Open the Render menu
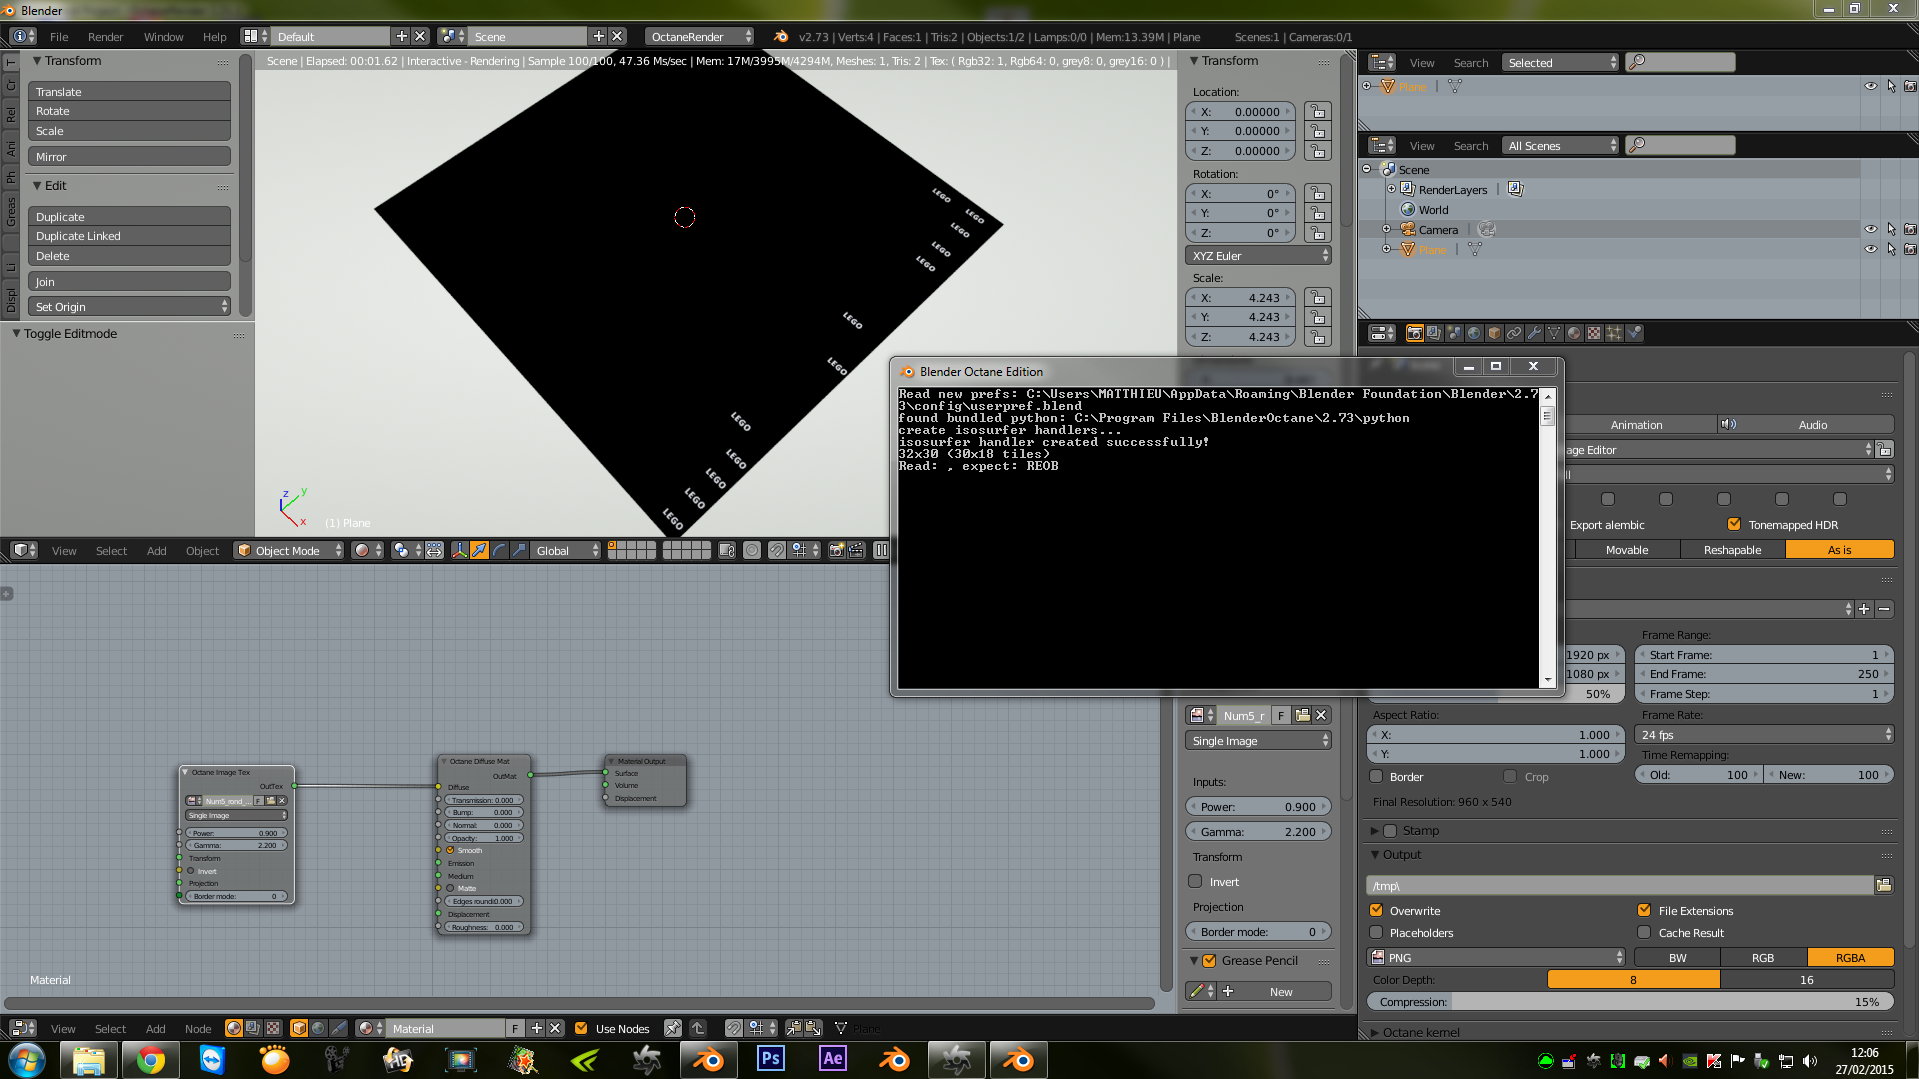This screenshot has height=1079, width=1919. pos(105,36)
